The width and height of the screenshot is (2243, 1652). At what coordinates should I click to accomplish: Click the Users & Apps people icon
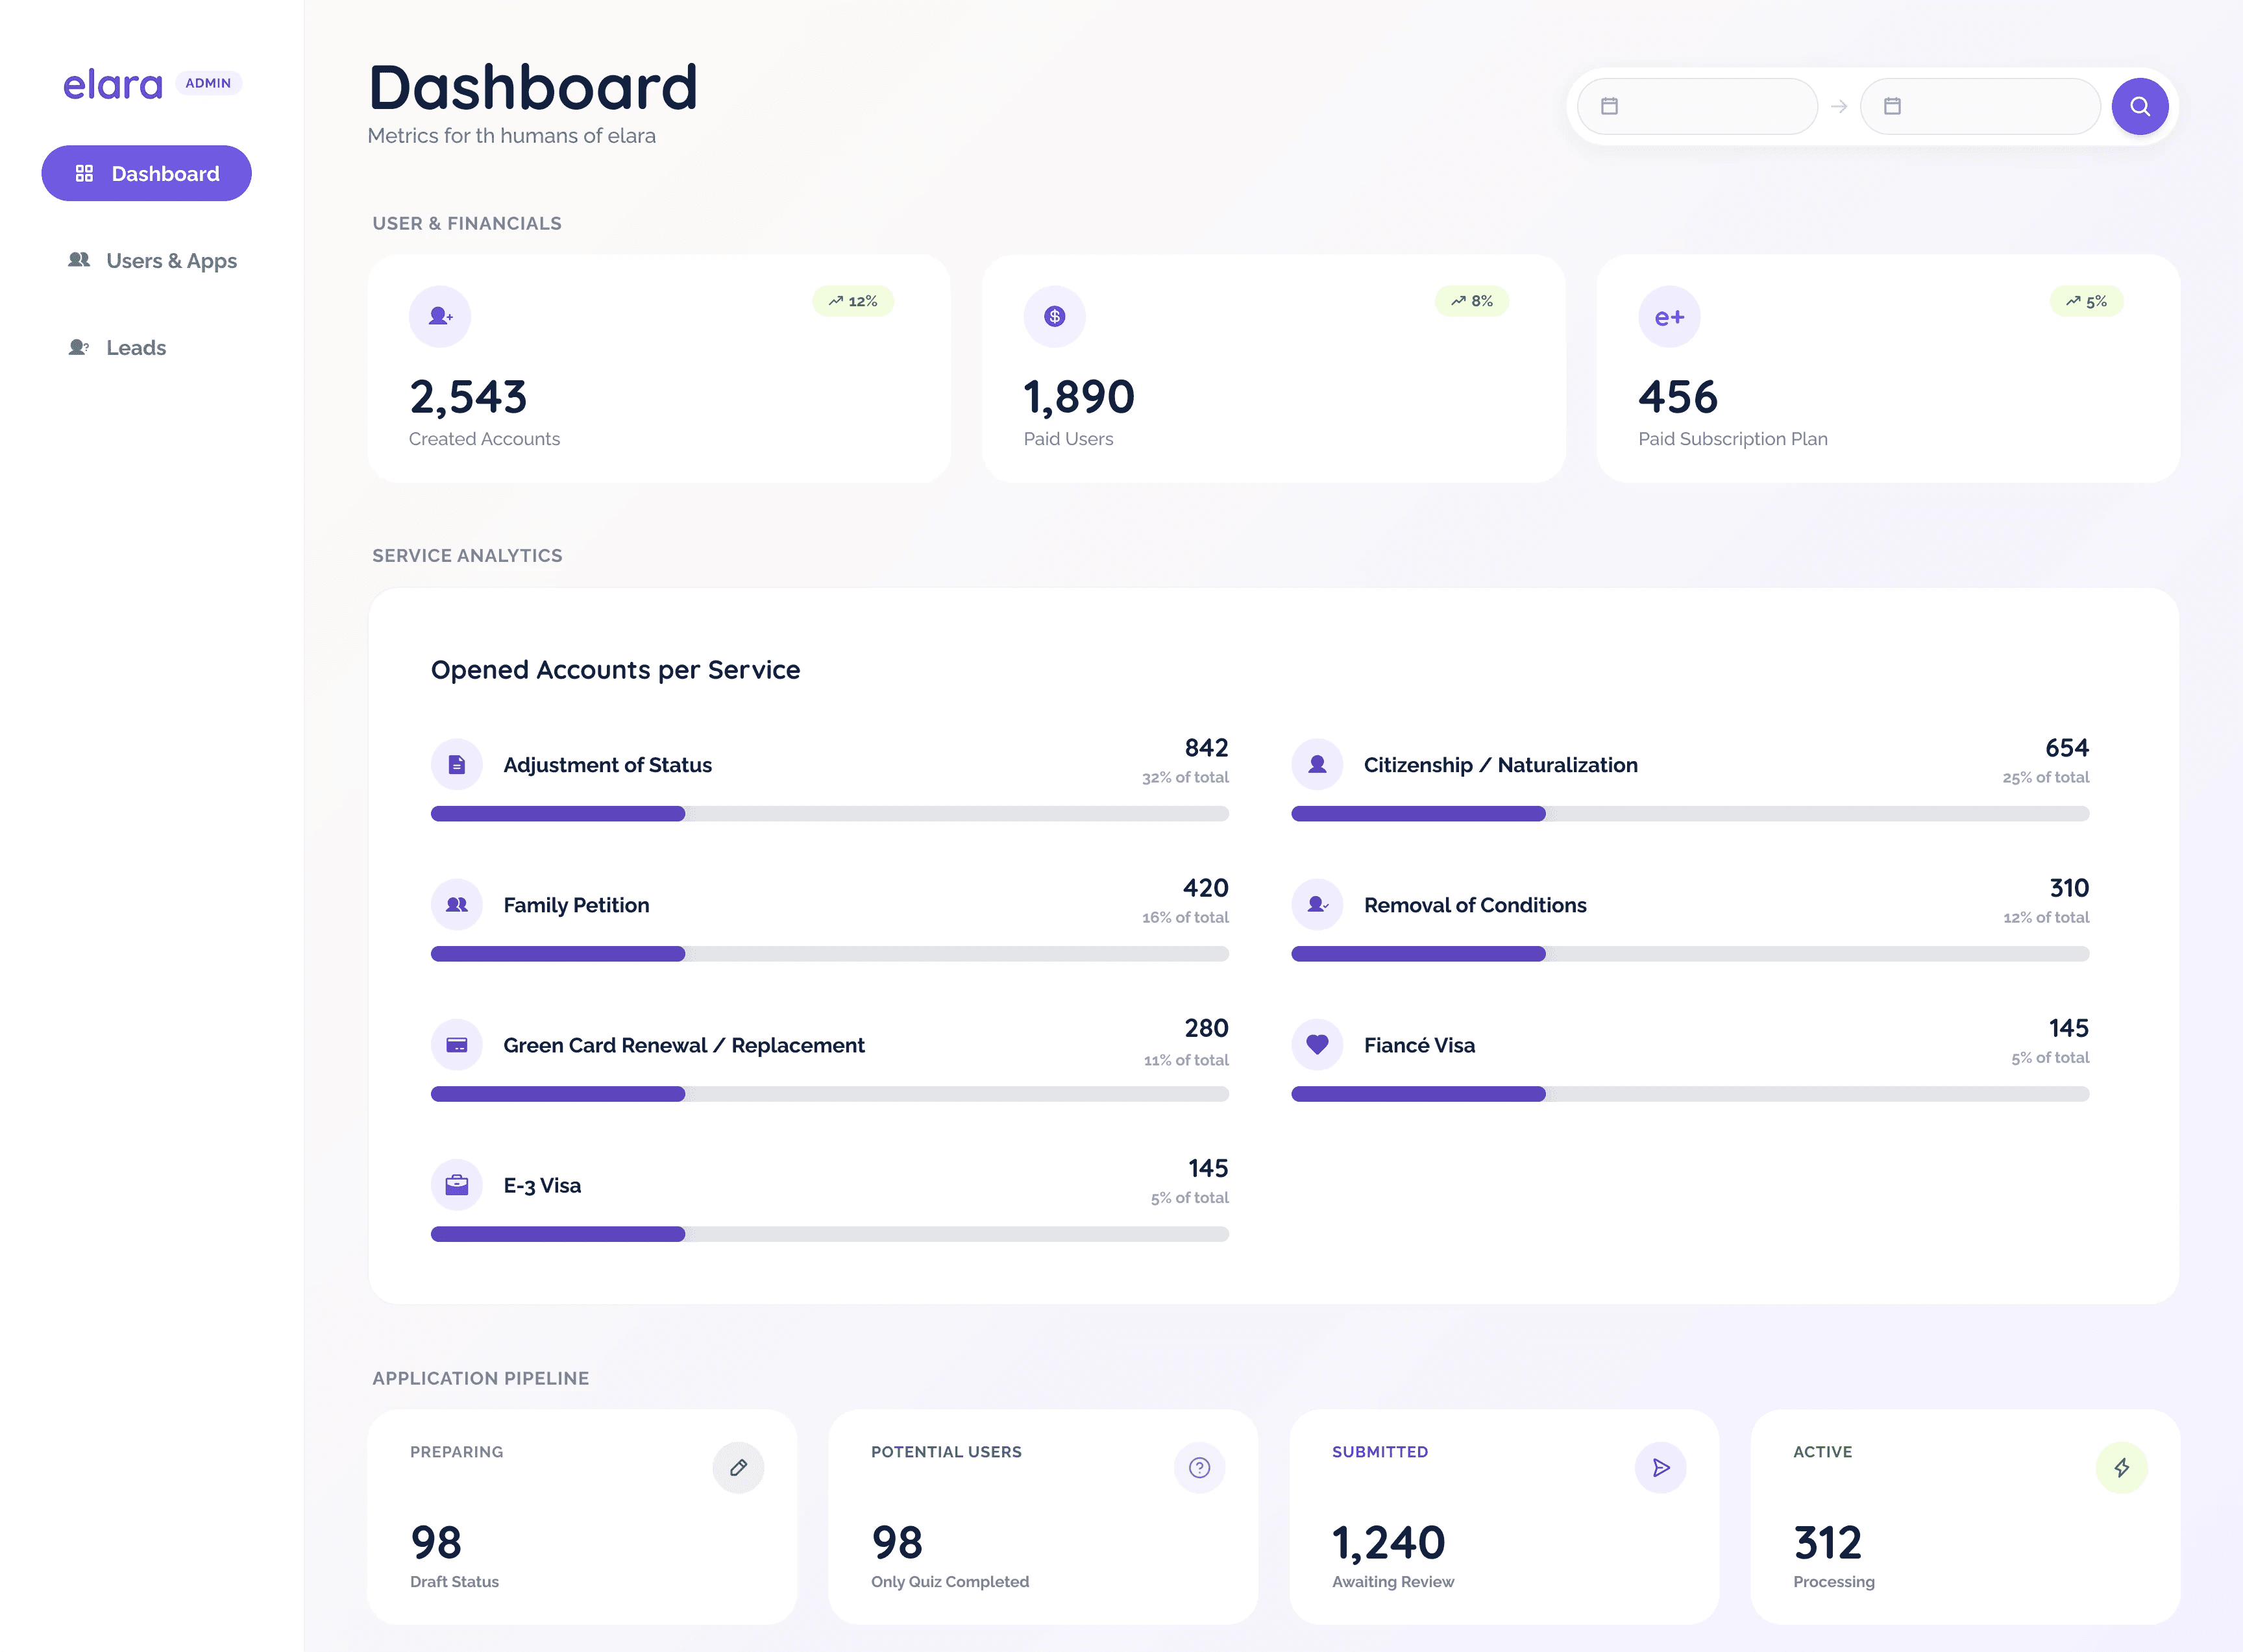79,260
